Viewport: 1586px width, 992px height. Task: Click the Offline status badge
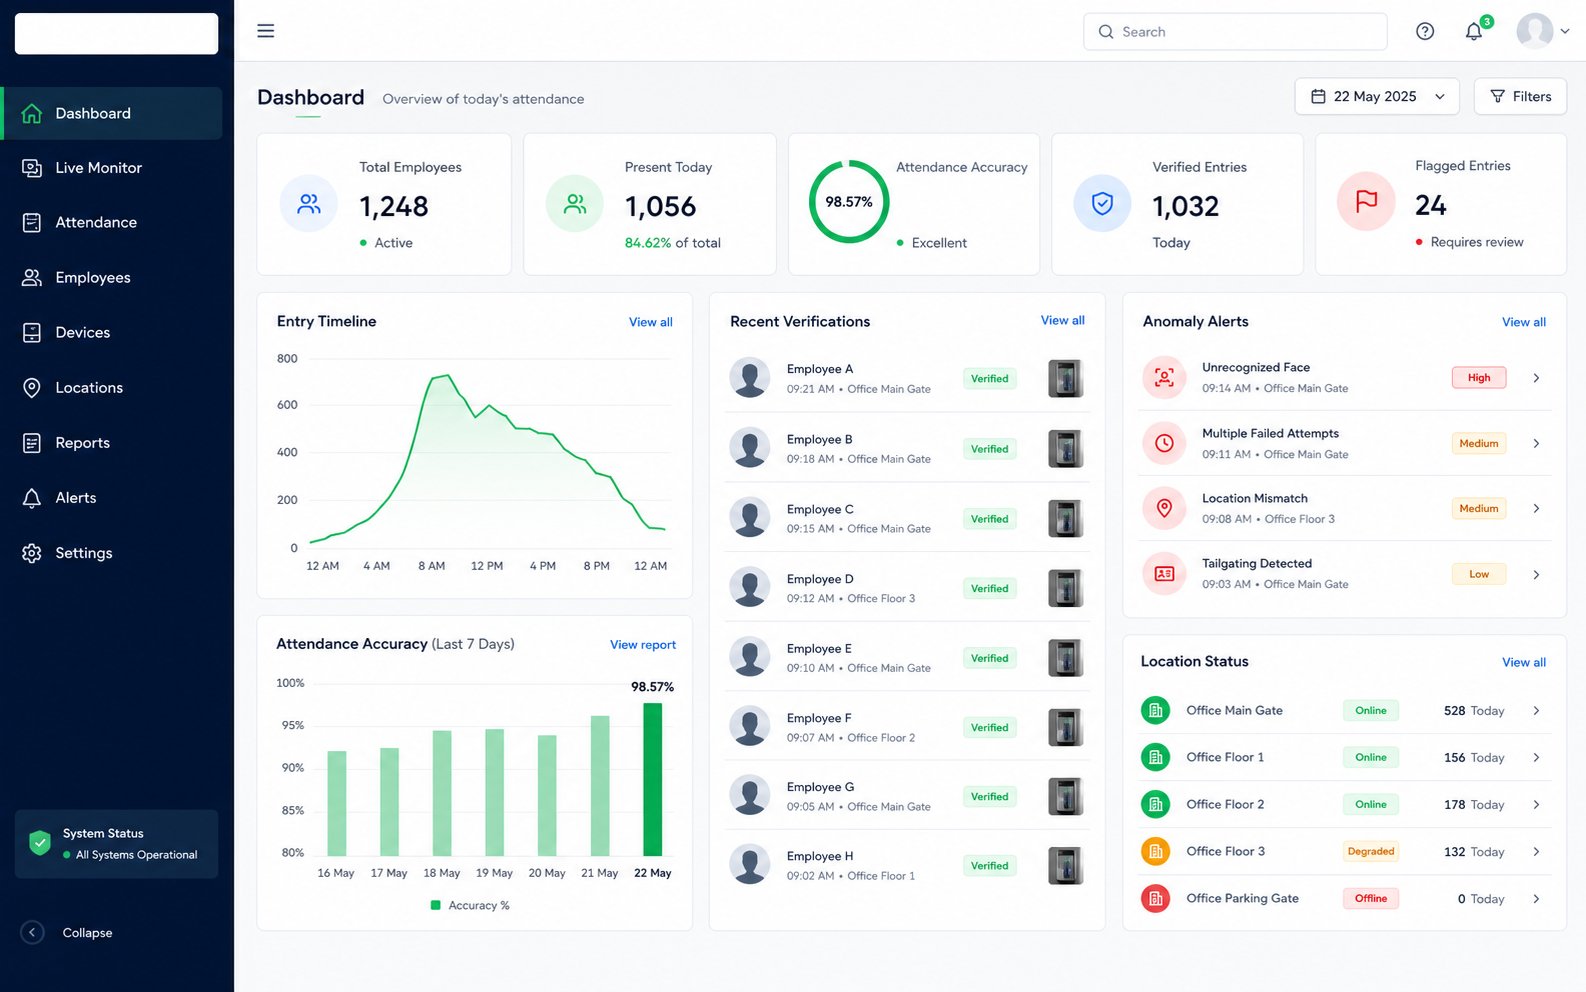(x=1370, y=898)
